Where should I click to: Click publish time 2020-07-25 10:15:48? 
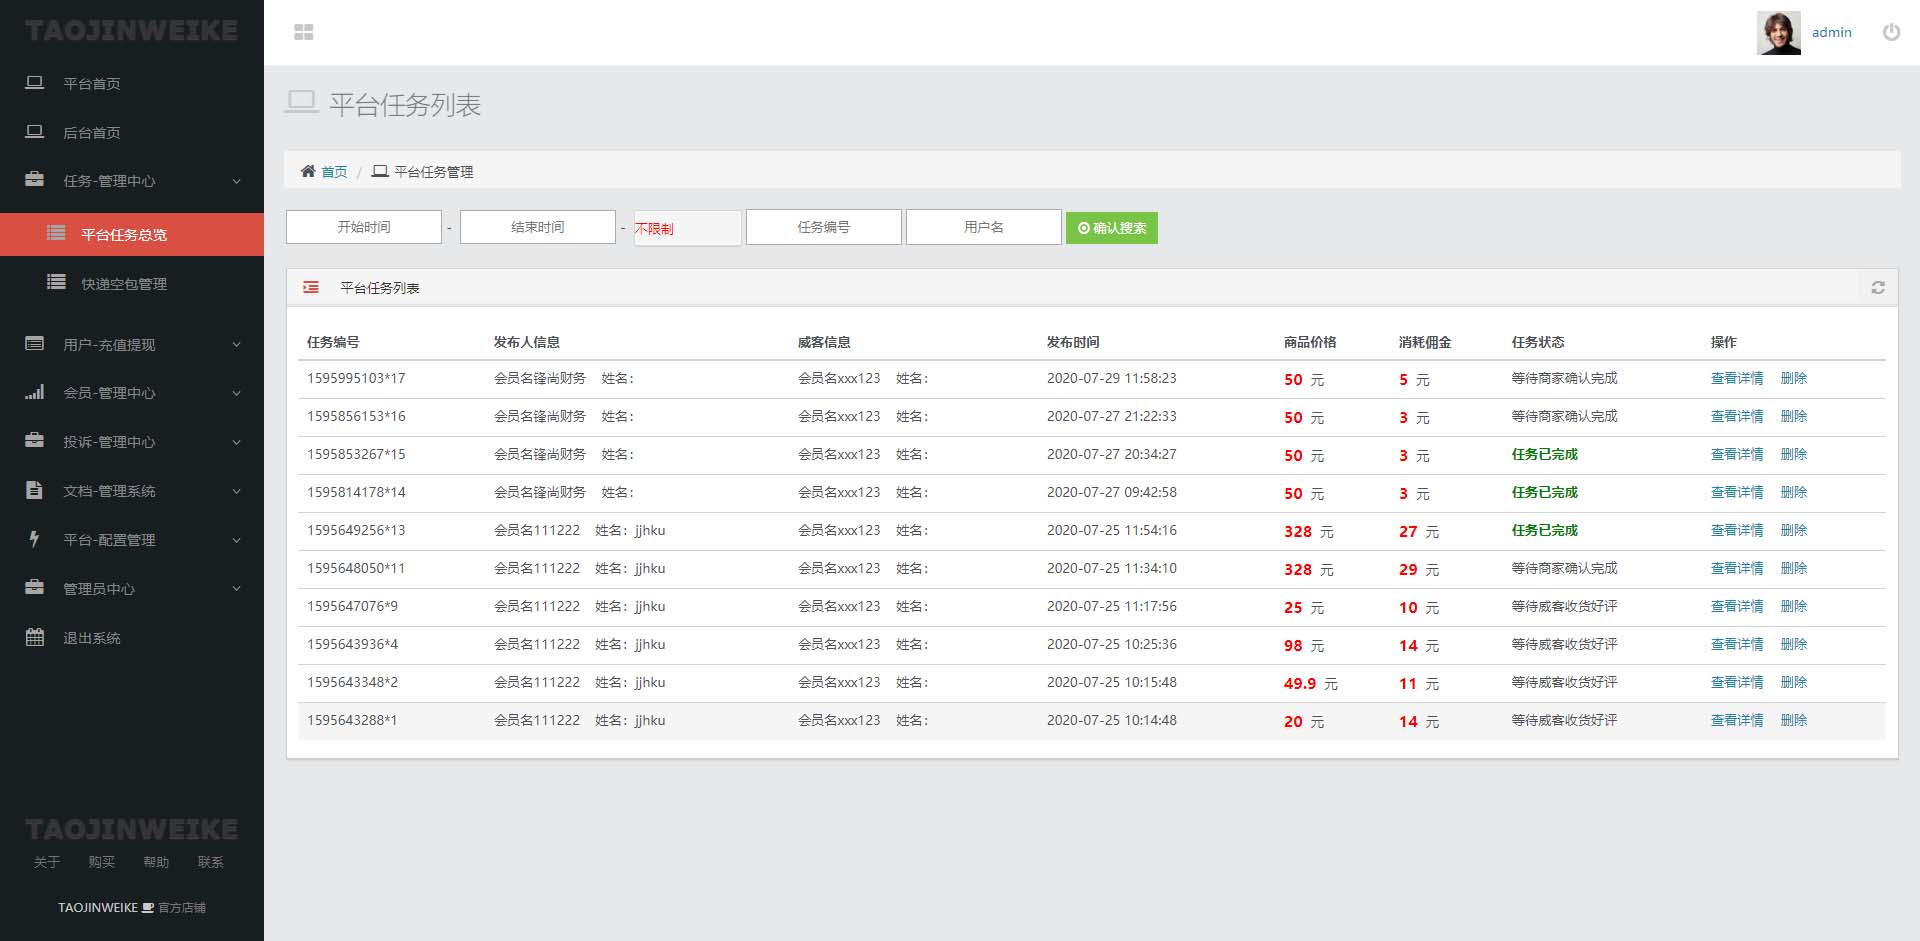pyautogui.click(x=1112, y=682)
